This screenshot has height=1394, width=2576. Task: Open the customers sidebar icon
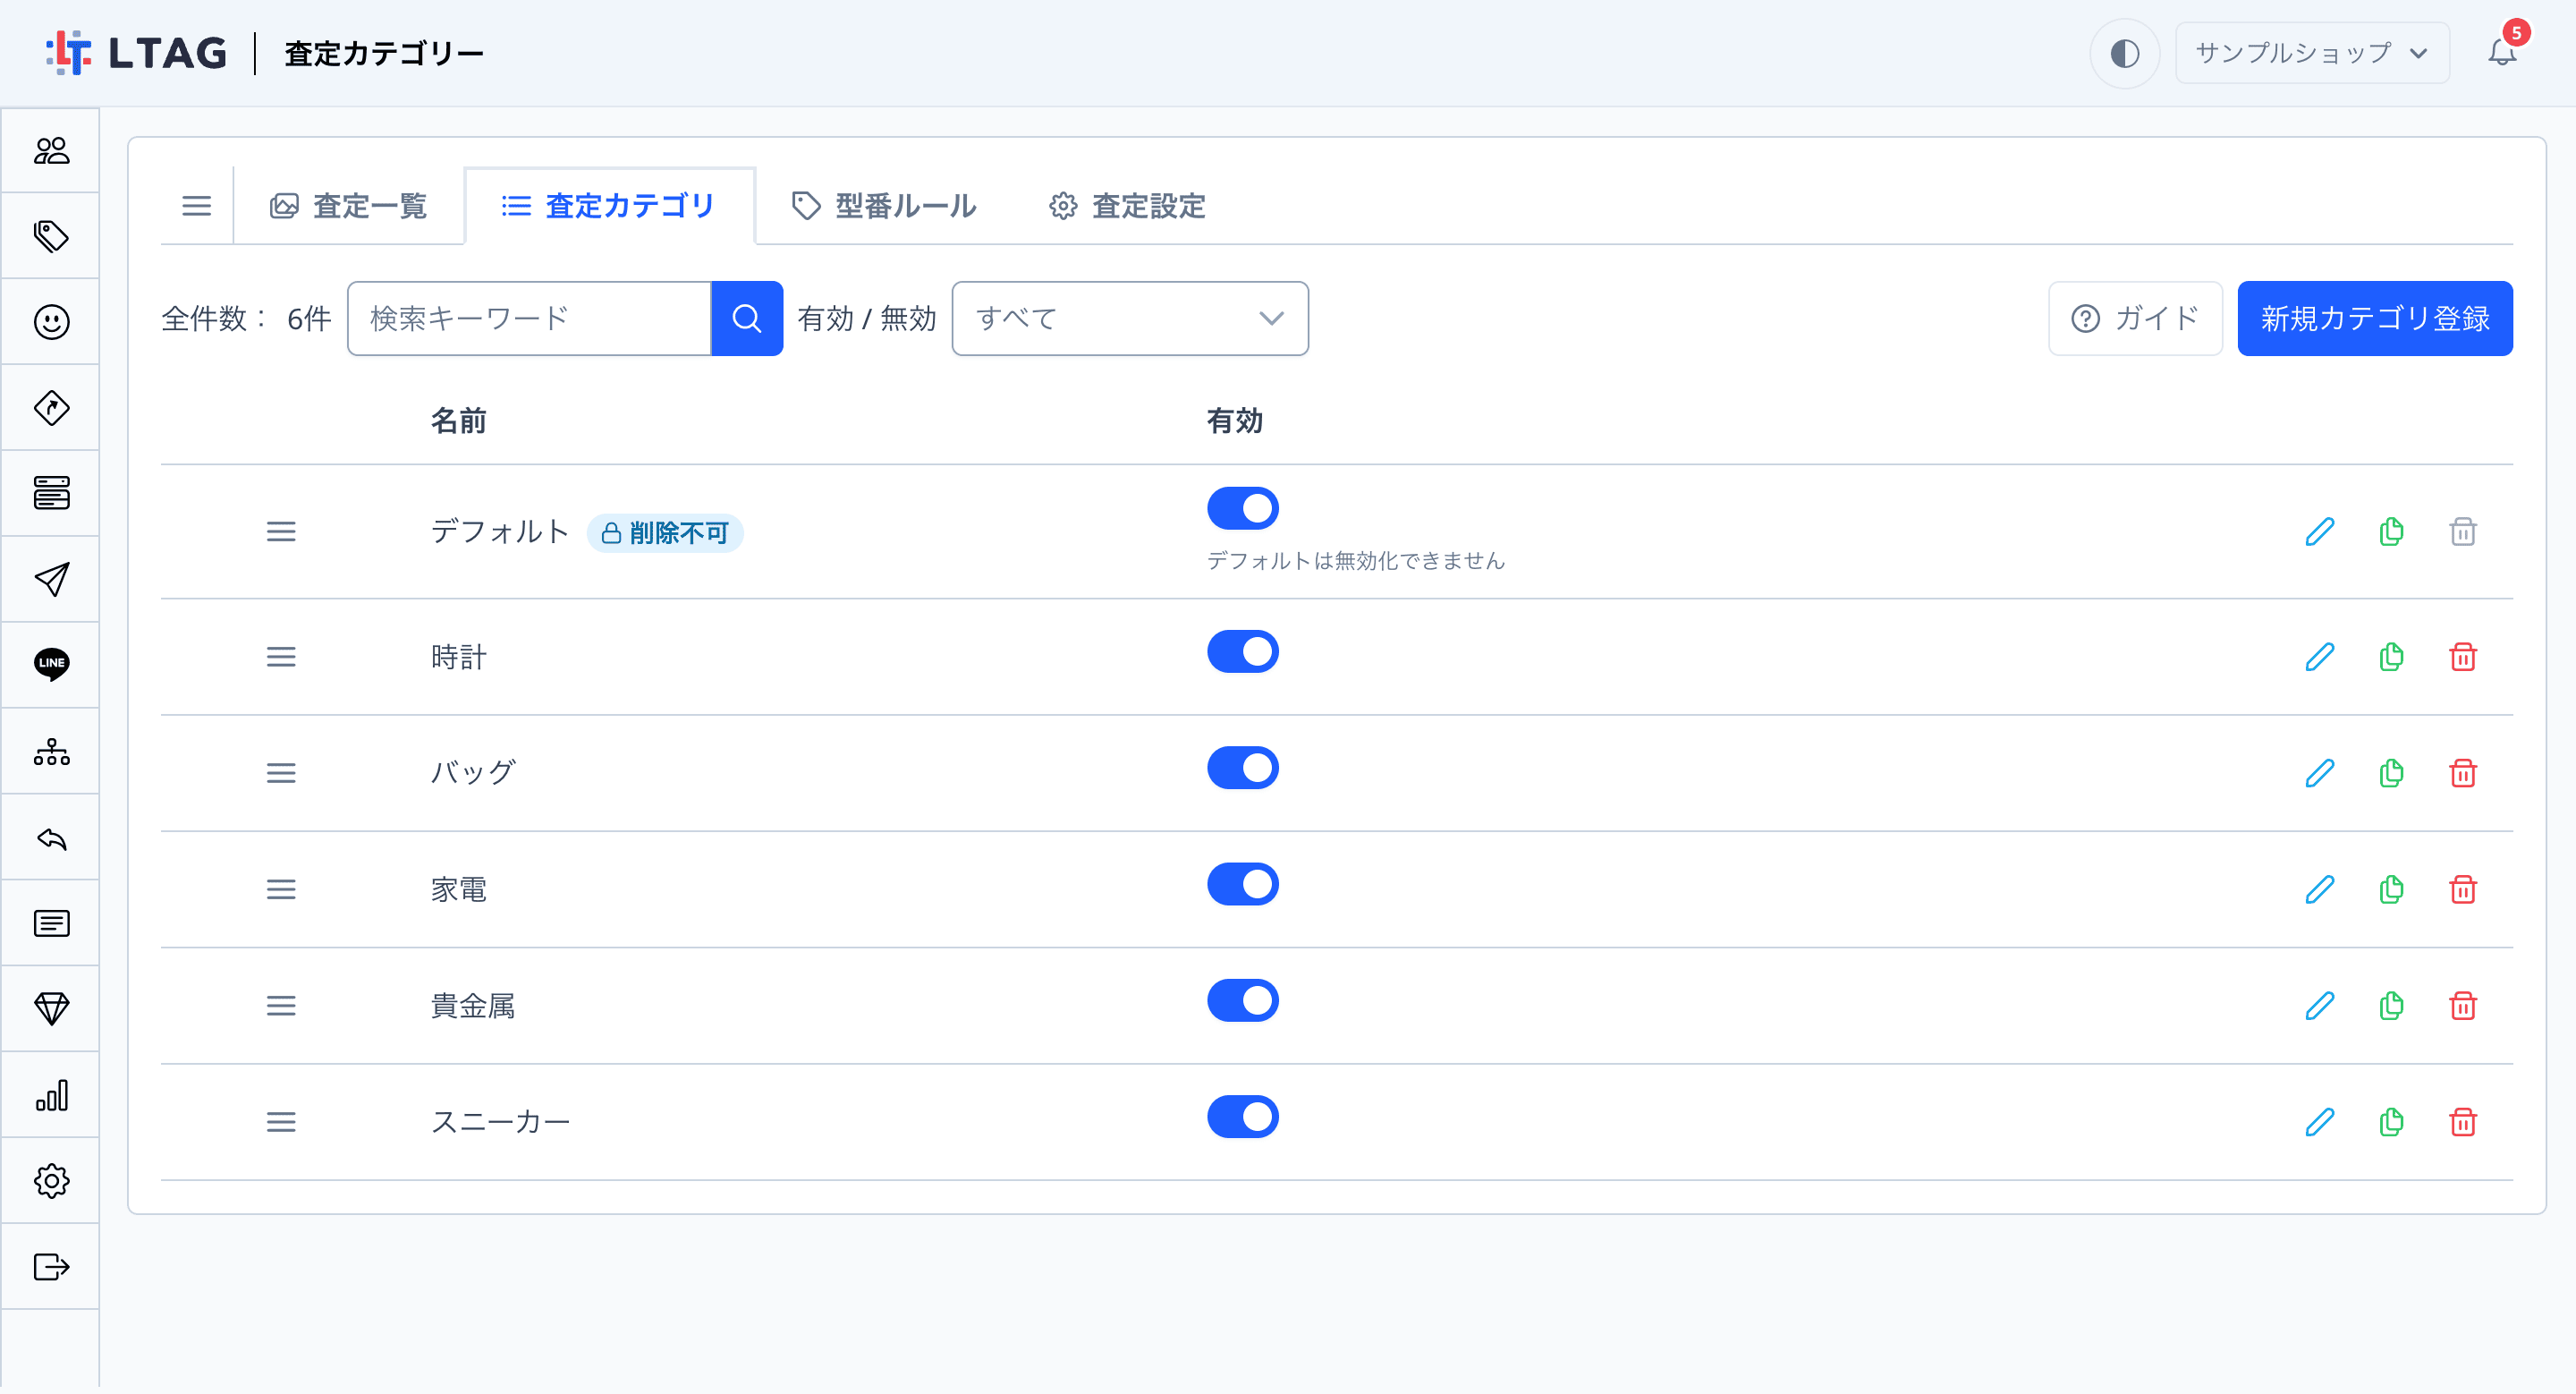pos(51,150)
